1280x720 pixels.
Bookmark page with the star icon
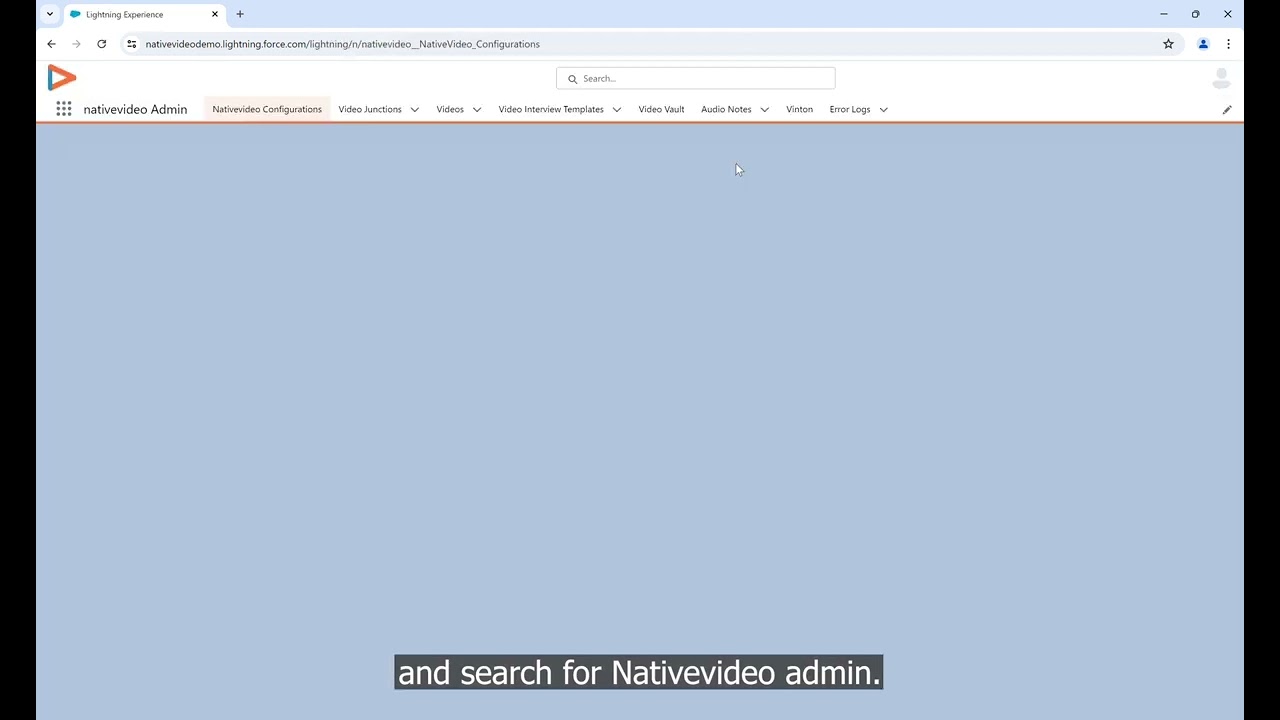[x=1168, y=44]
